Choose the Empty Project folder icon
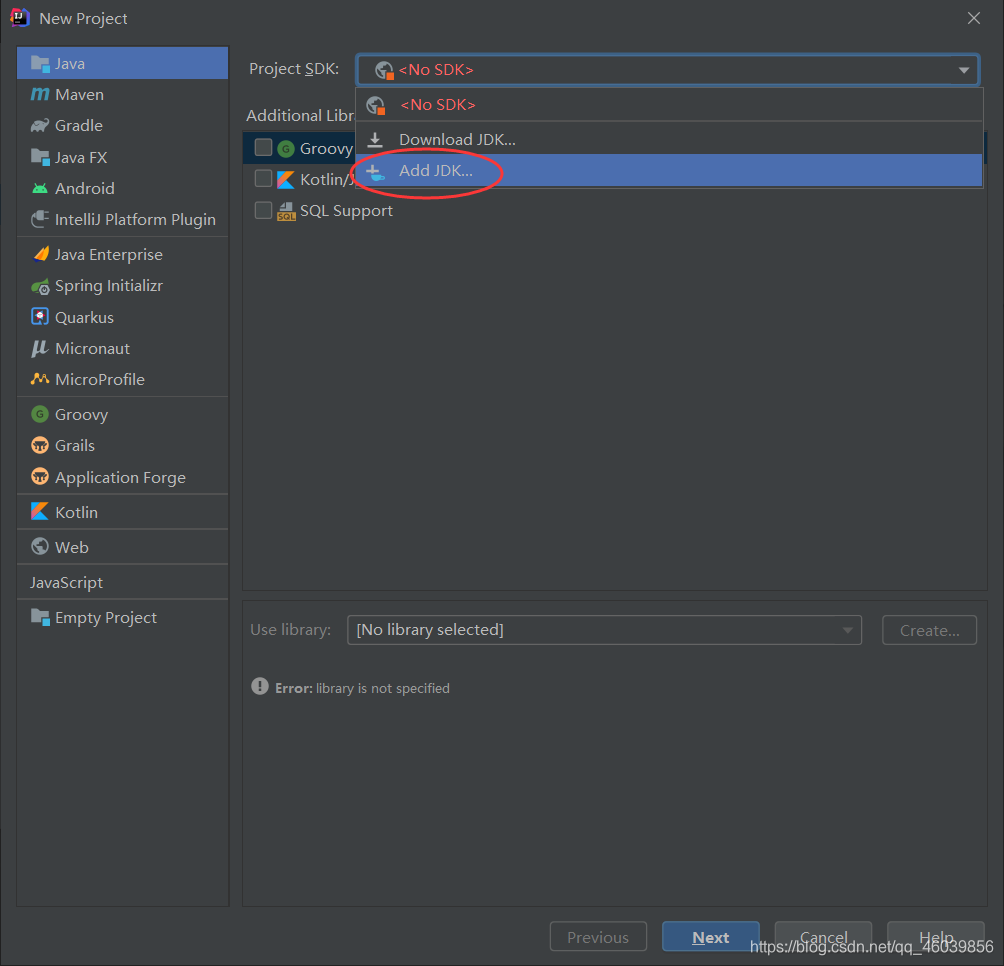This screenshot has height=966, width=1004. click(40, 617)
